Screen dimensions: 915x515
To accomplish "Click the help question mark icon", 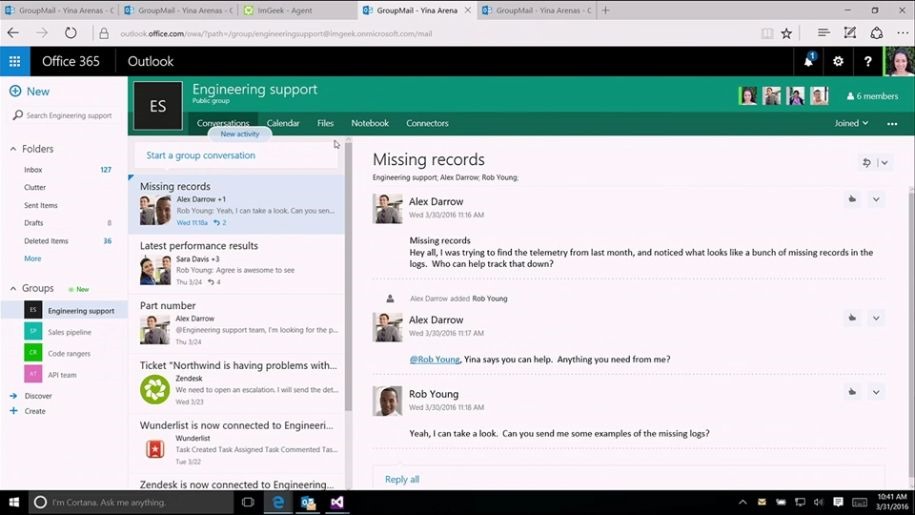I will point(867,61).
